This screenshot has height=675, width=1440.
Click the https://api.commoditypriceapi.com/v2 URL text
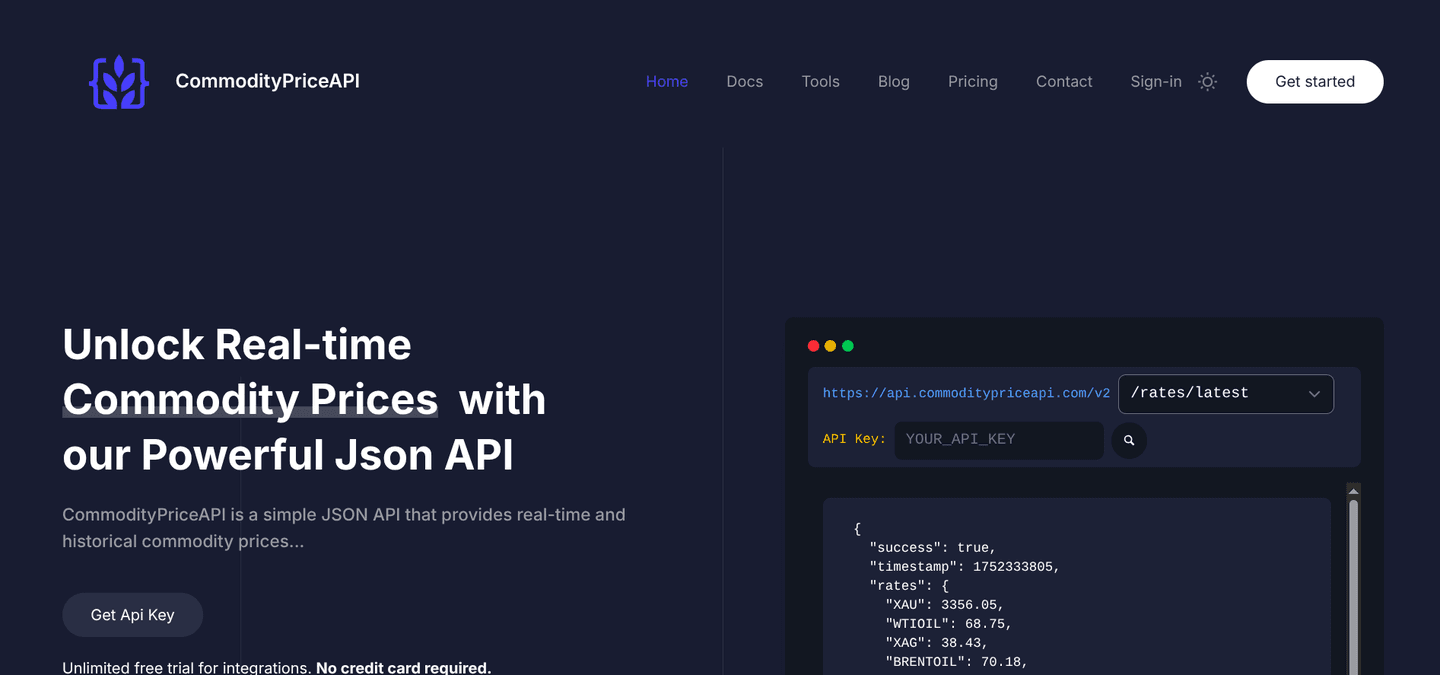[966, 394]
